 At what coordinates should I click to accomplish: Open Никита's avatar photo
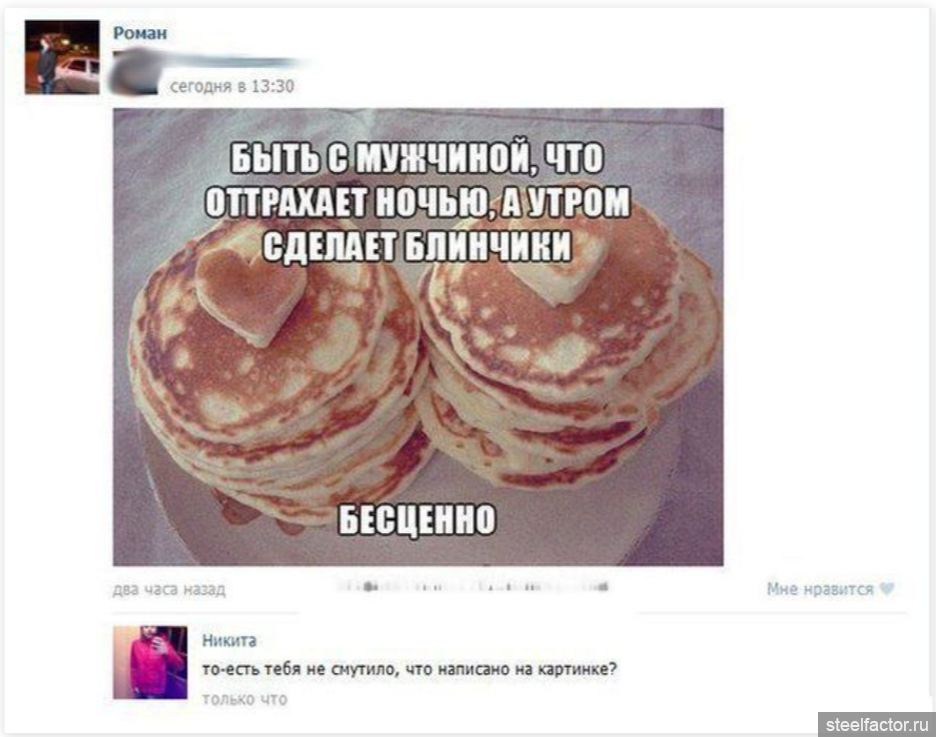pyautogui.click(x=150, y=662)
